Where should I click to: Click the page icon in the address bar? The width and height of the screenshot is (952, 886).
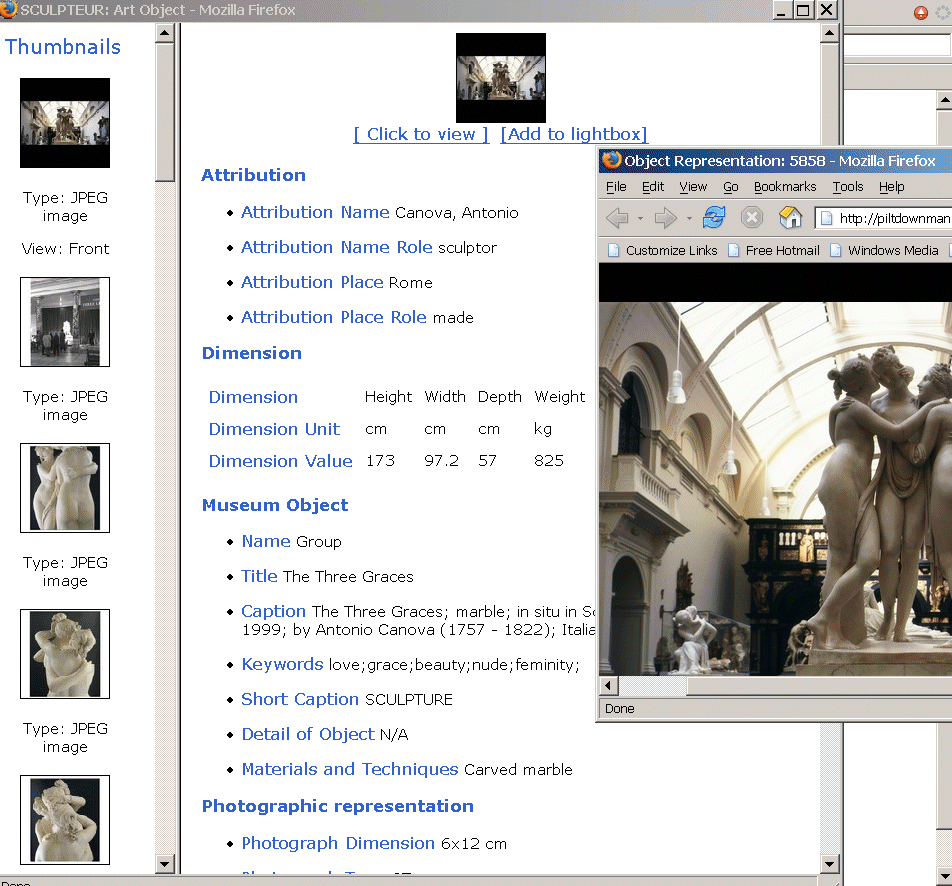826,218
